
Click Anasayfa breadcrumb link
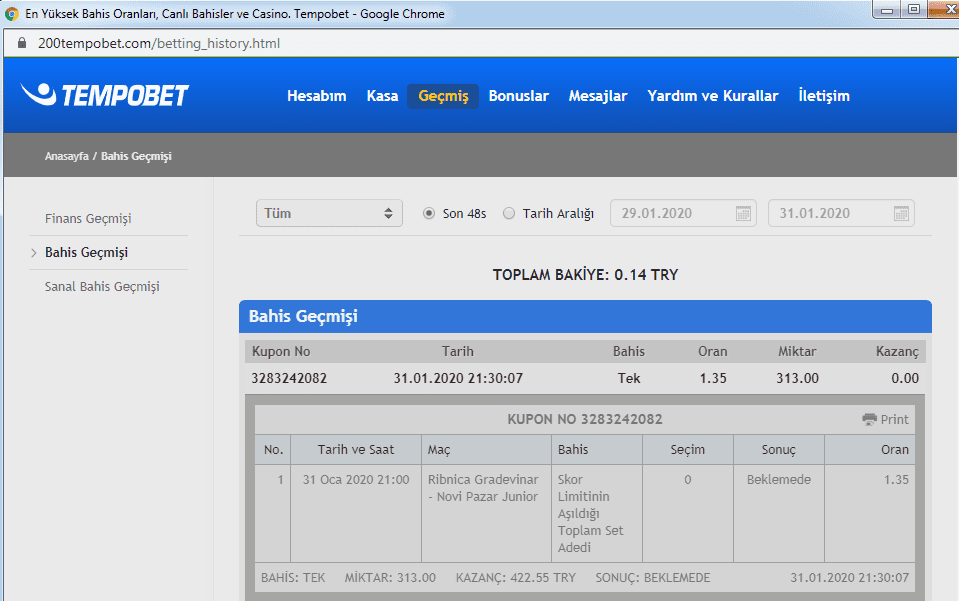click(x=67, y=156)
